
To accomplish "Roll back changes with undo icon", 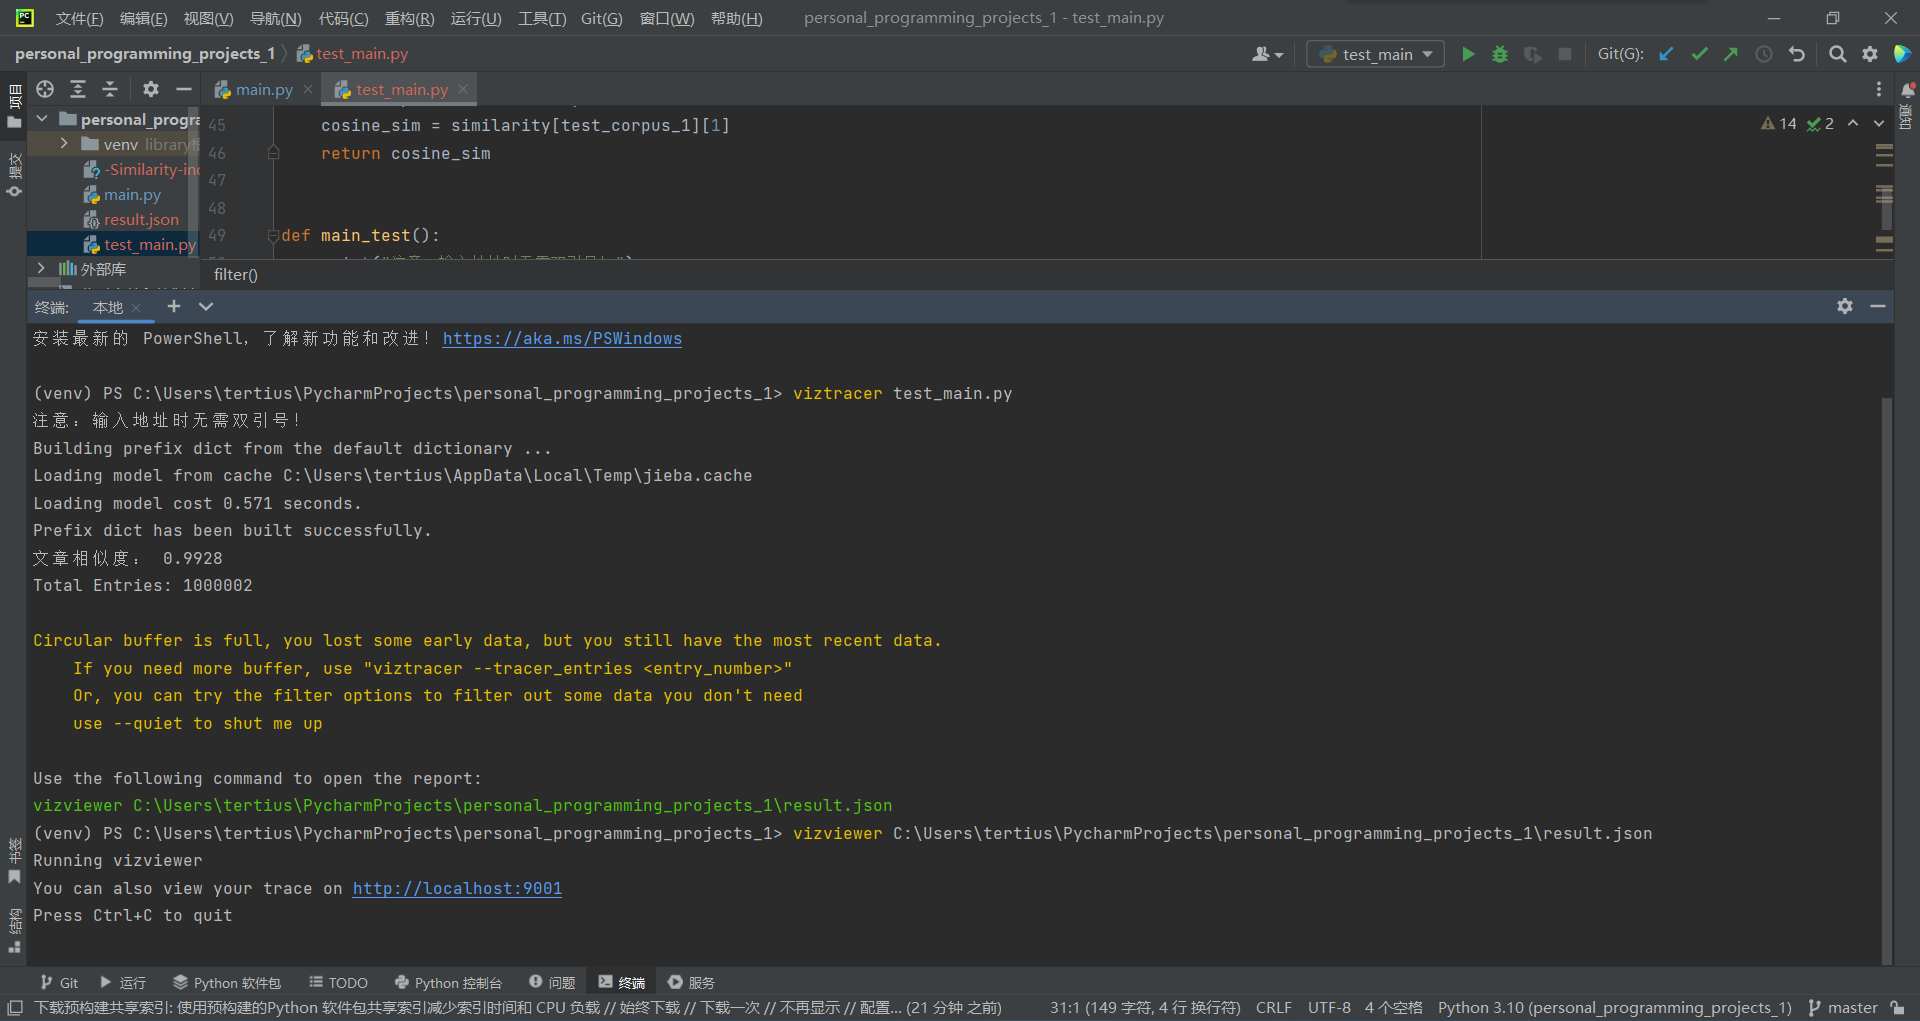I will point(1797,54).
